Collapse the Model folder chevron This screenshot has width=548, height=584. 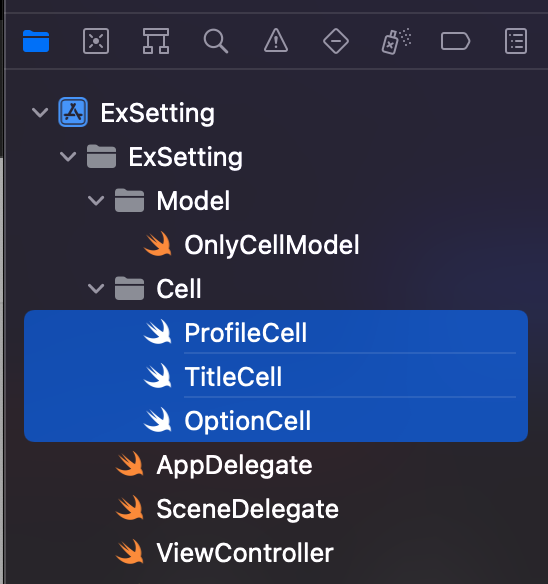[96, 200]
